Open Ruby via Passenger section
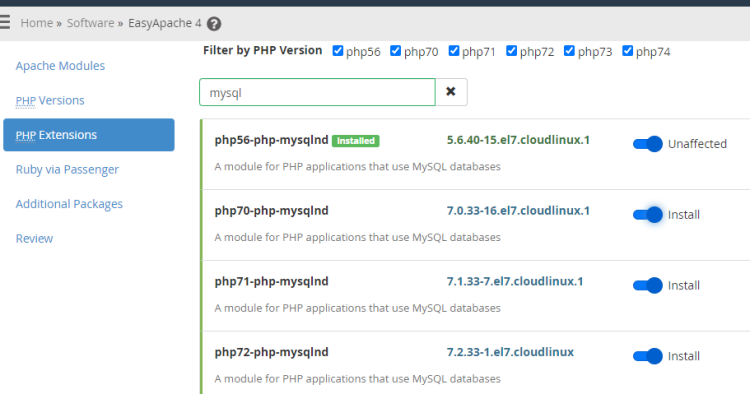The width and height of the screenshot is (750, 394). pyautogui.click(x=67, y=169)
